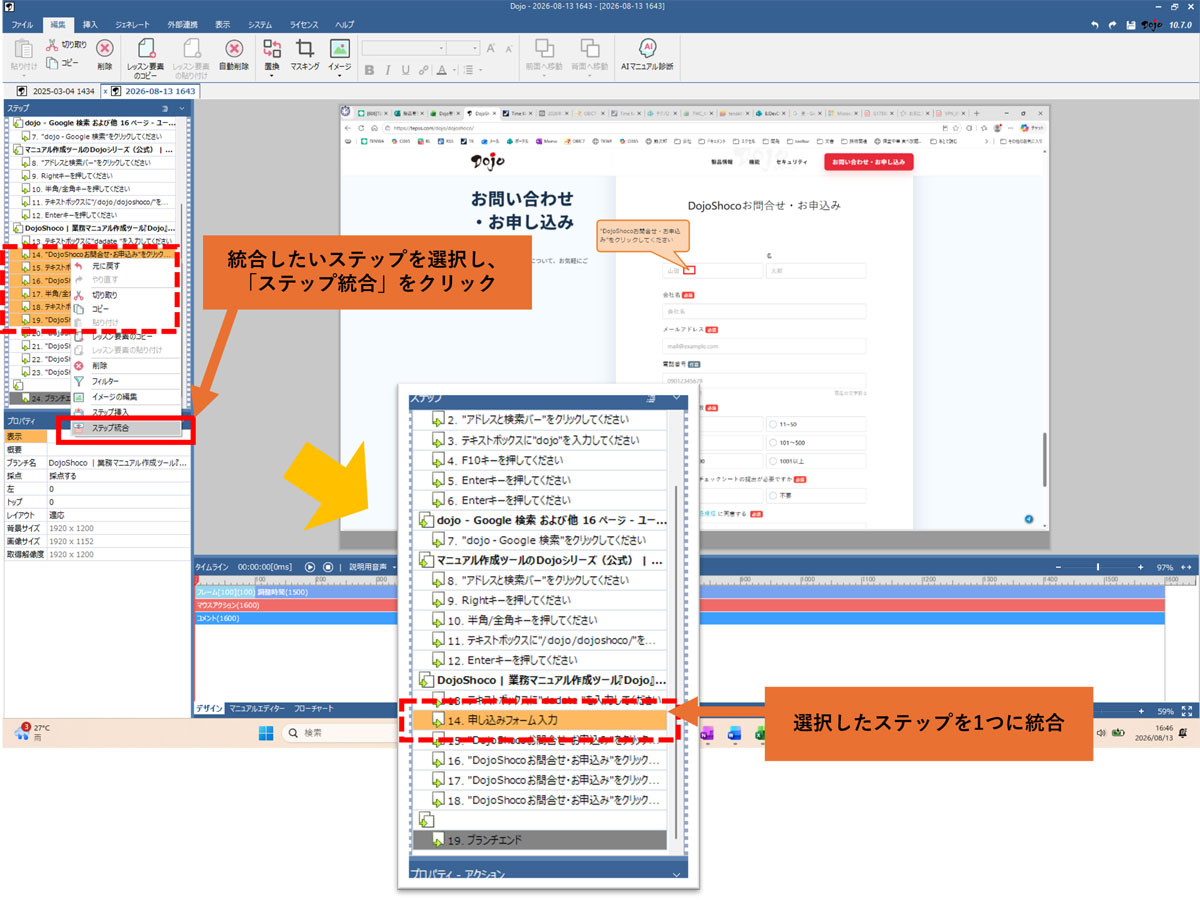Click the 自動削除 ribbon icon
Screen dimensions: 1200x900
coord(233,48)
